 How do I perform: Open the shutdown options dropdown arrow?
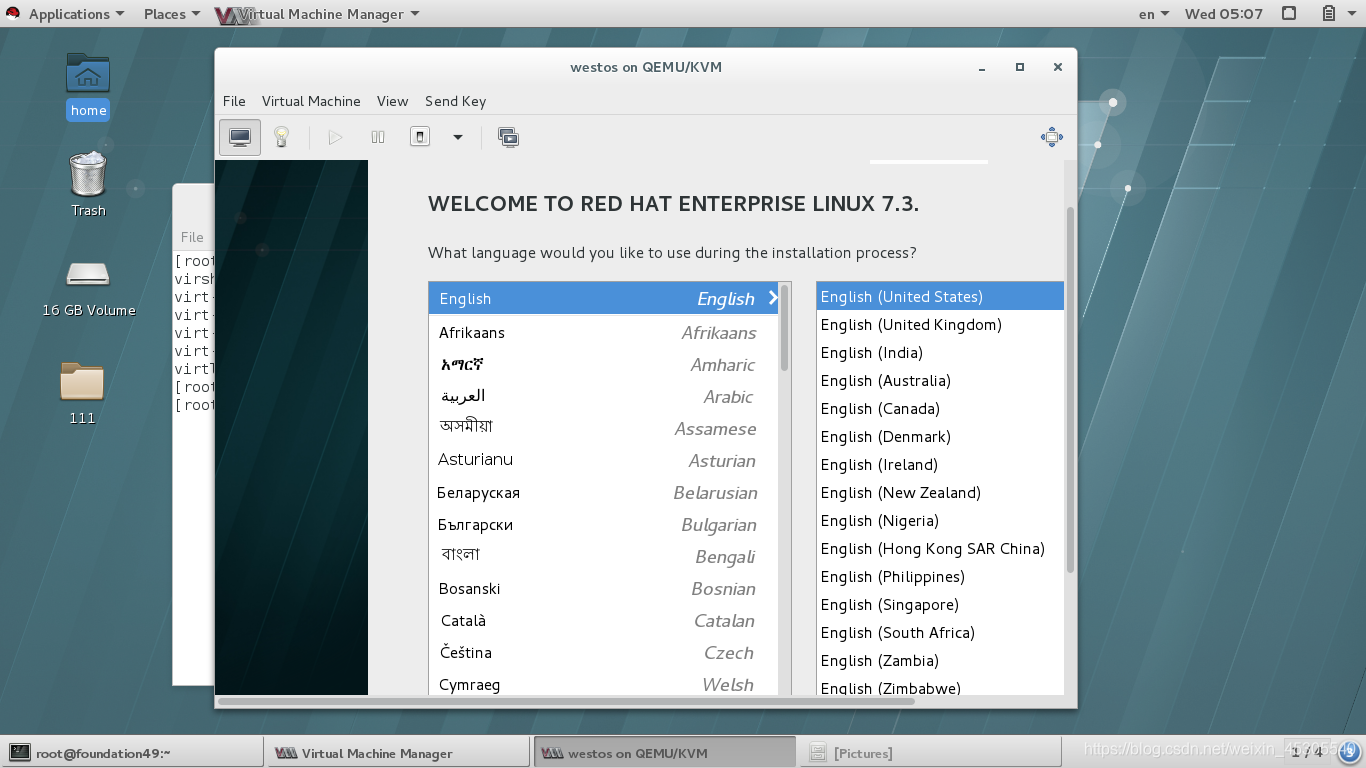458,137
